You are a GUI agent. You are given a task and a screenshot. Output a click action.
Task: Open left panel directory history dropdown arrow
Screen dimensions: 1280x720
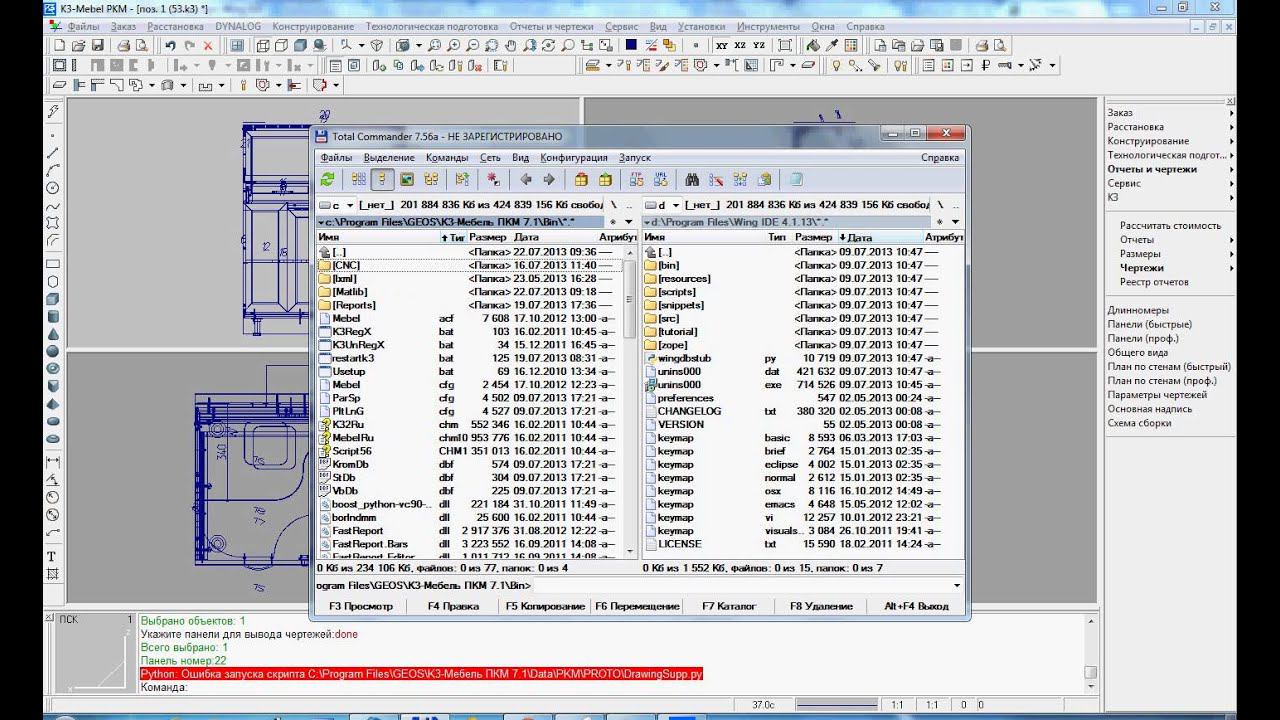(628, 222)
